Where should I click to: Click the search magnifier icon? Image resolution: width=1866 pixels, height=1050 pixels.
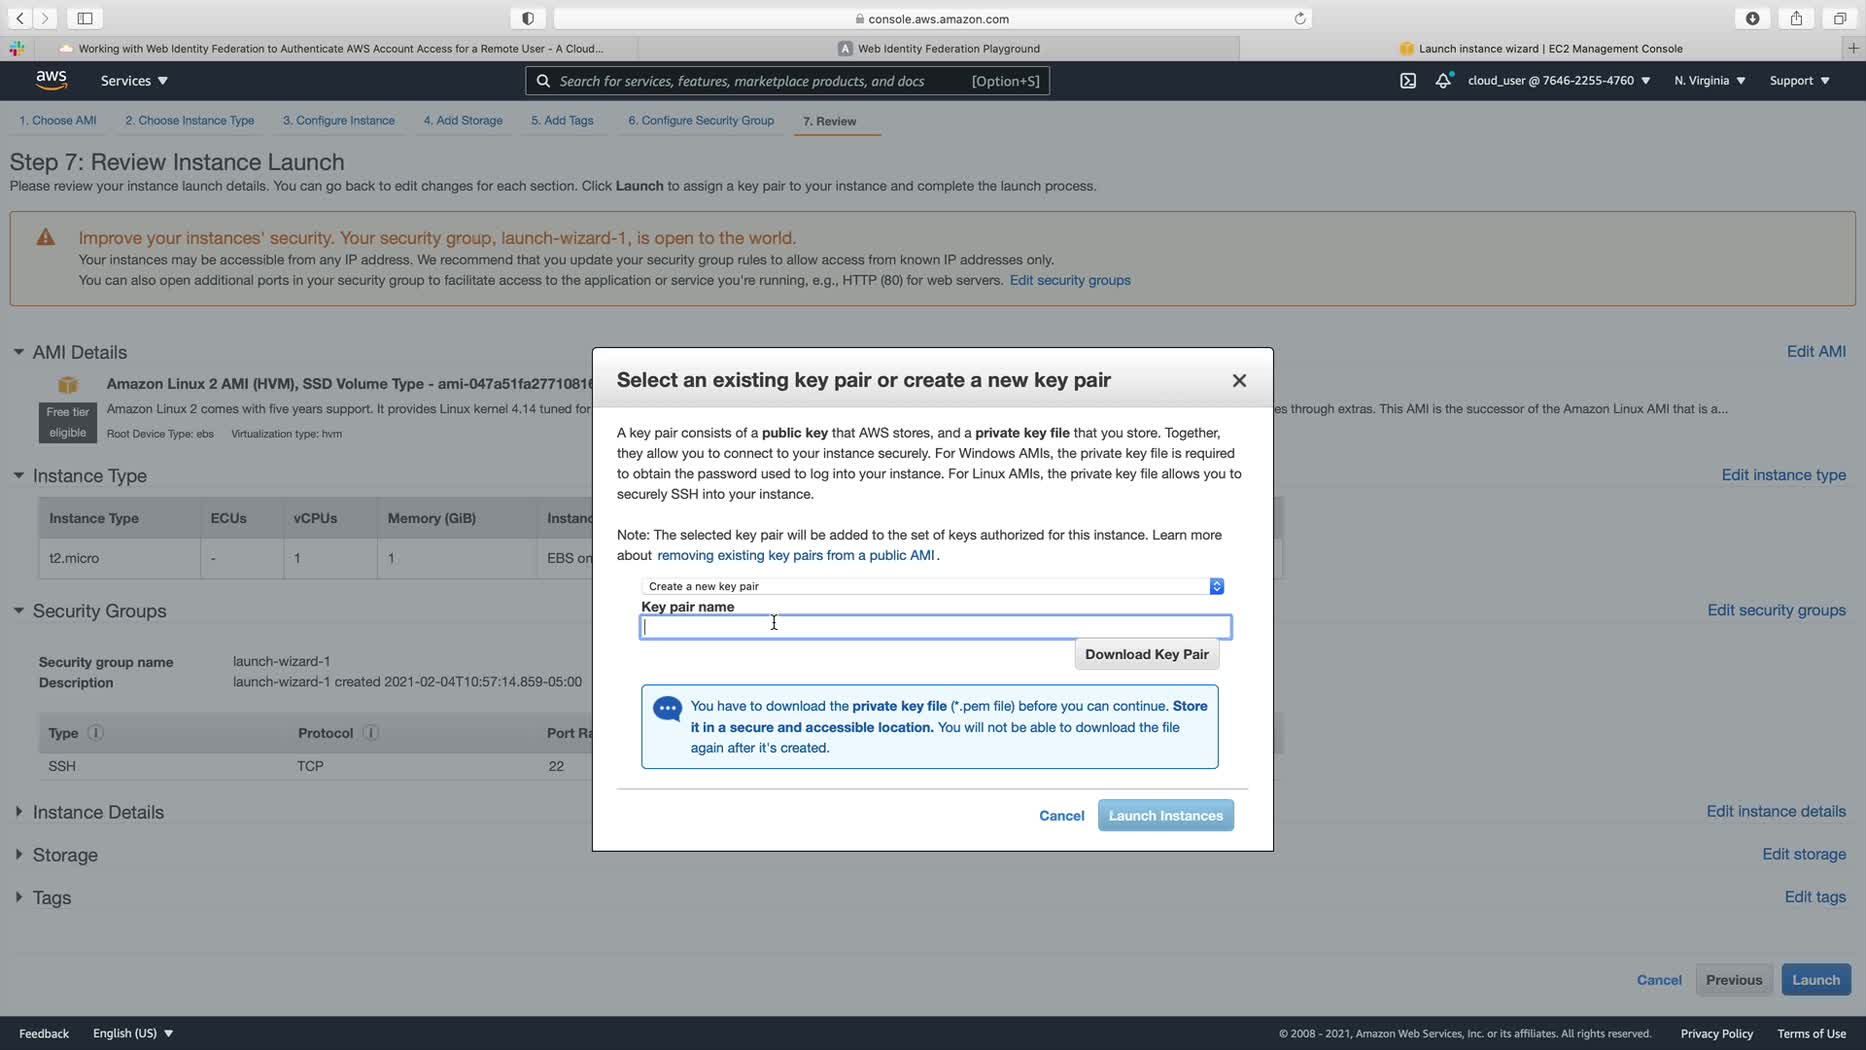click(543, 81)
